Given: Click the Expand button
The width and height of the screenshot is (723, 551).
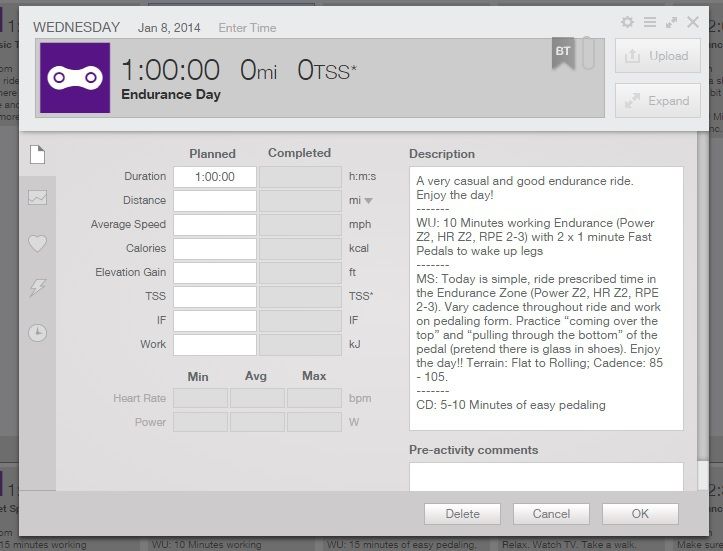Looking at the screenshot, I should [658, 101].
